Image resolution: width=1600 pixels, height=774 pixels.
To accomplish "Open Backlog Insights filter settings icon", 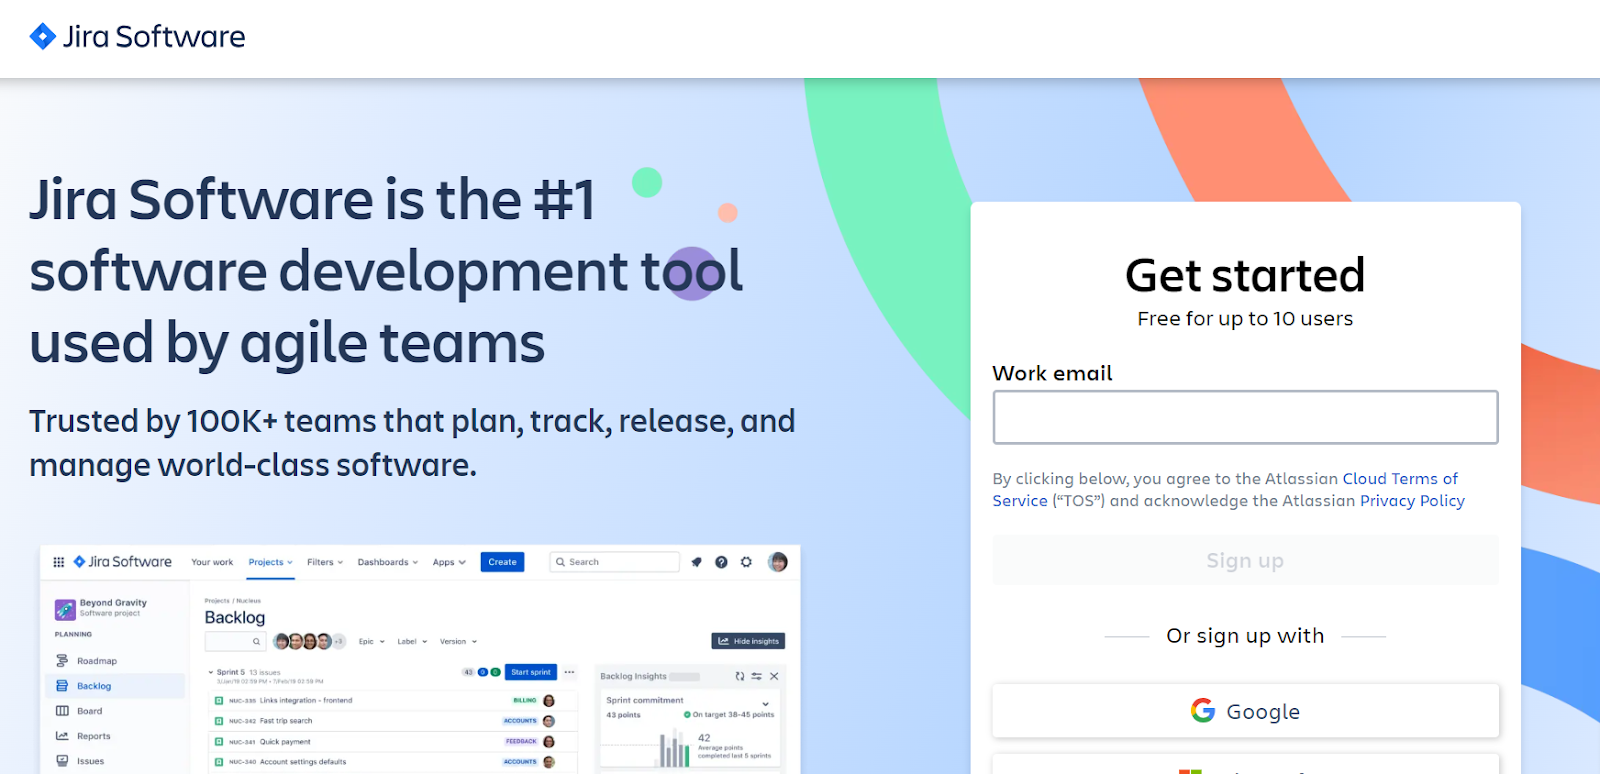I will pos(757,676).
